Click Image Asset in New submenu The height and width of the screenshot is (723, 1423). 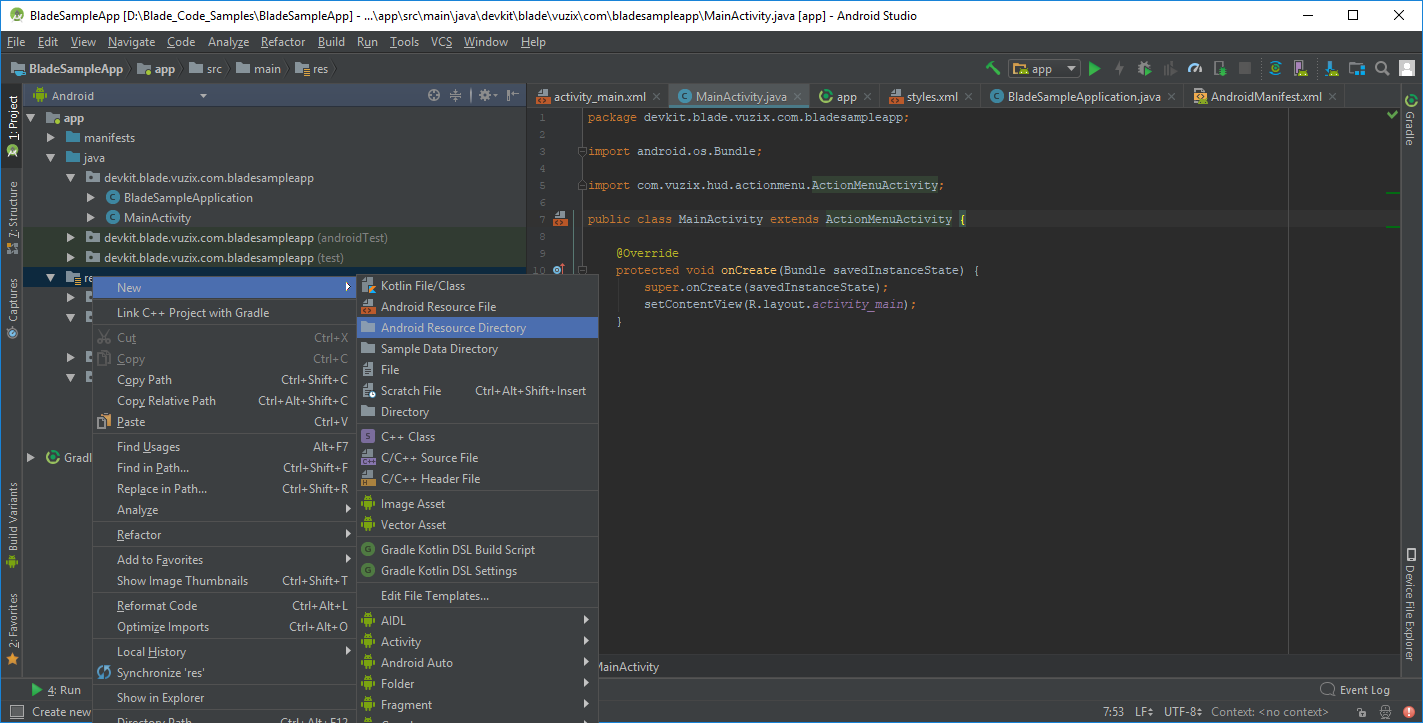pyautogui.click(x=477, y=504)
